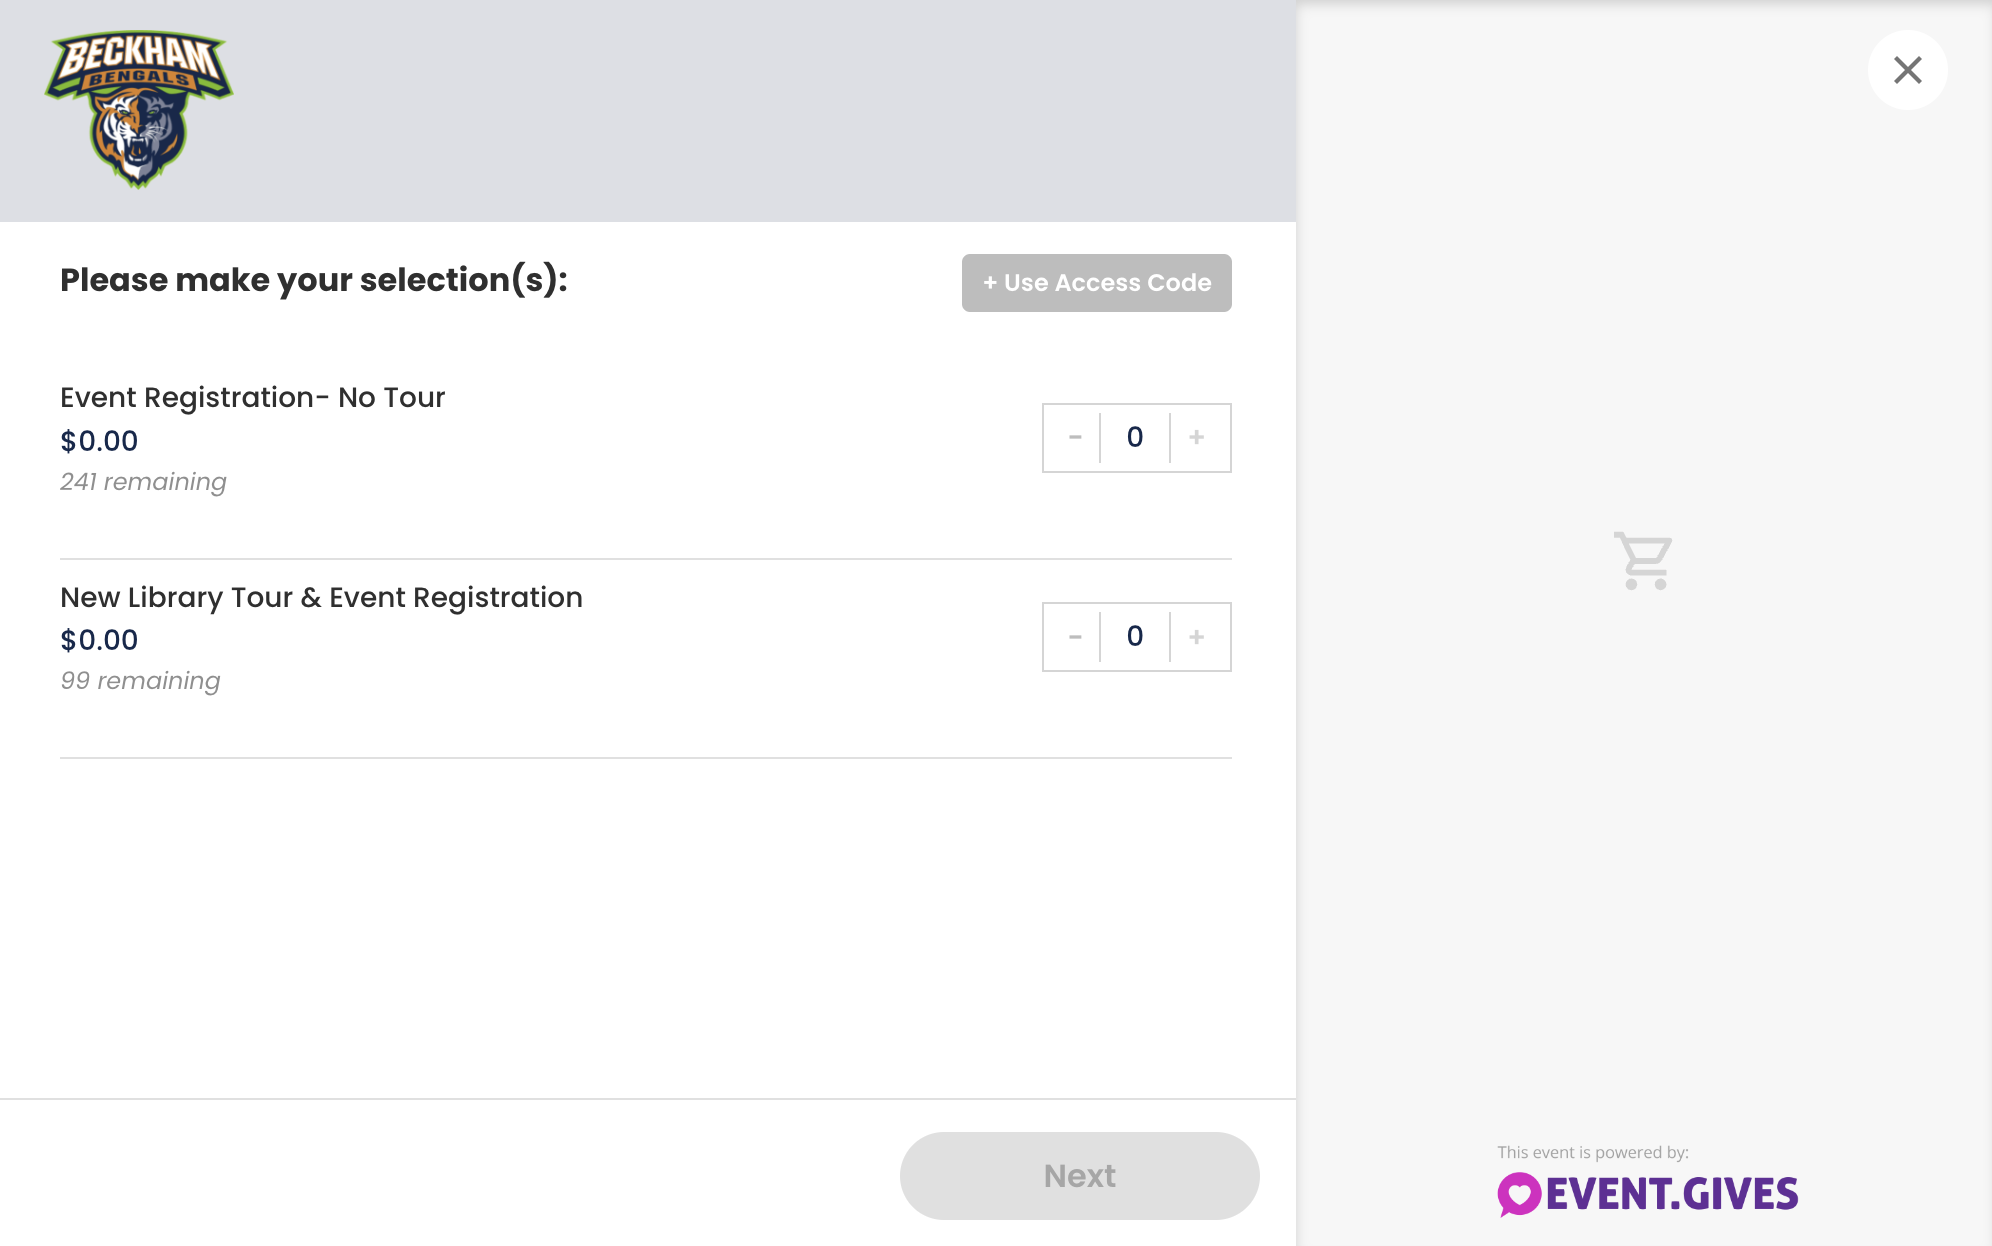Click the 99 remaining label
Screen dimensions: 1992x1246
point(140,681)
